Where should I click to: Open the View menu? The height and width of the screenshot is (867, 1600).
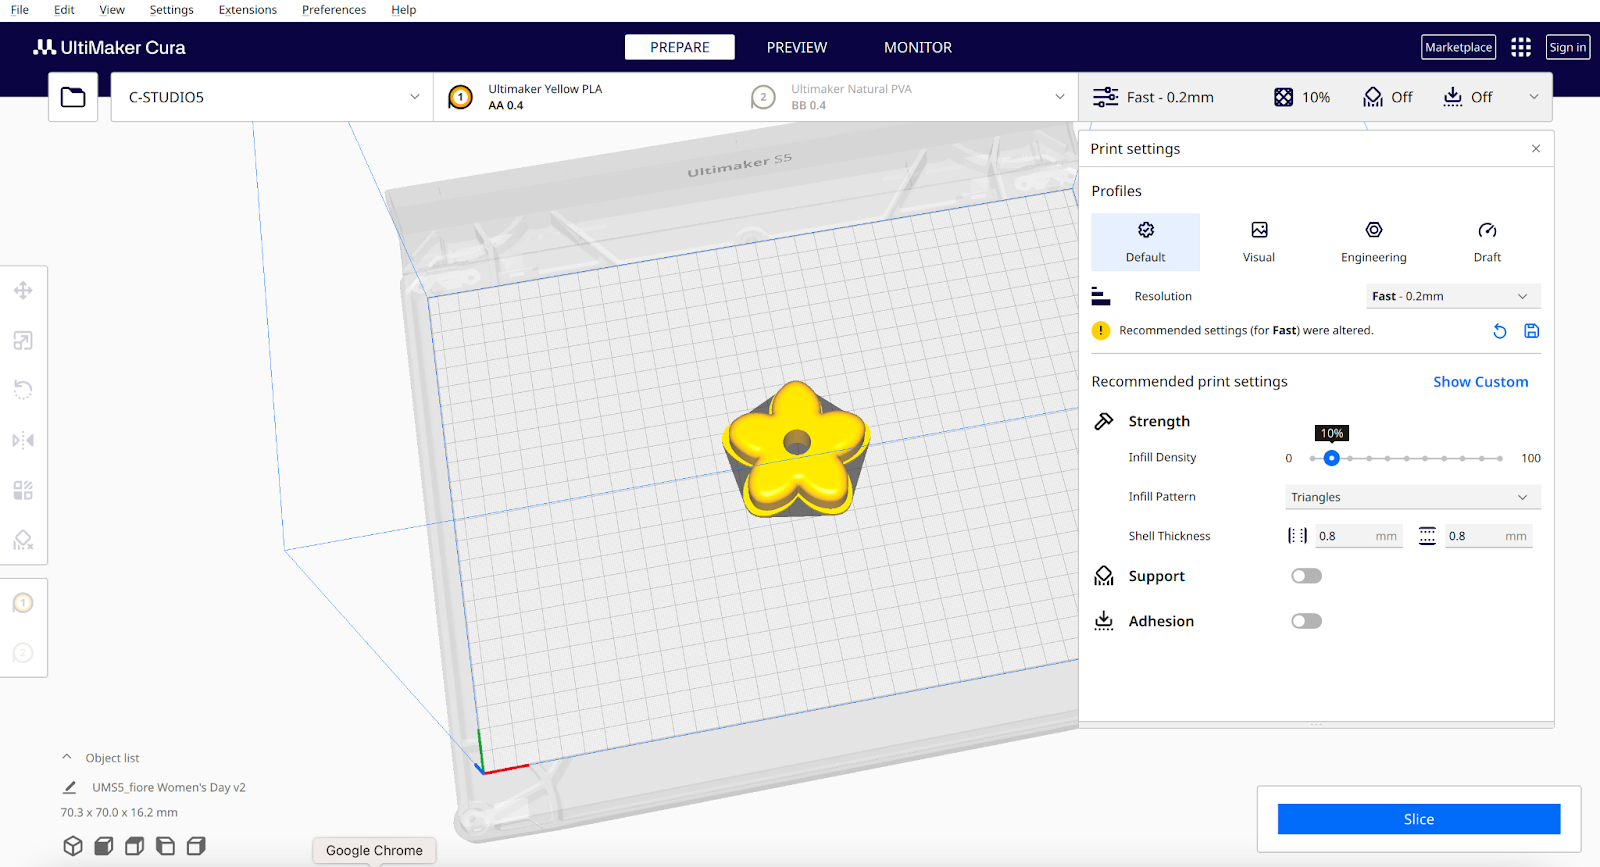point(112,10)
